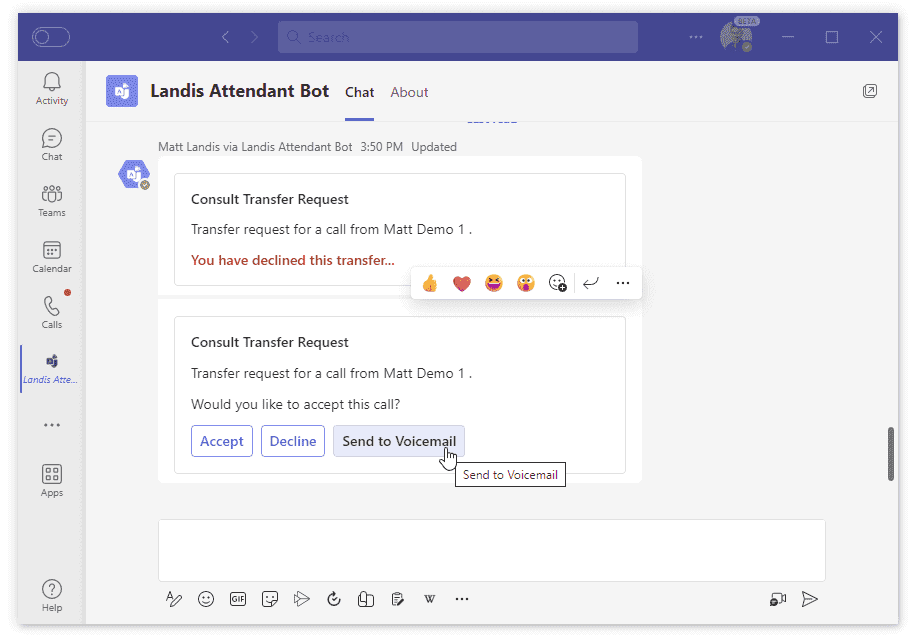917x644 pixels.
Task: React with thumbs up emoji
Action: 430,283
